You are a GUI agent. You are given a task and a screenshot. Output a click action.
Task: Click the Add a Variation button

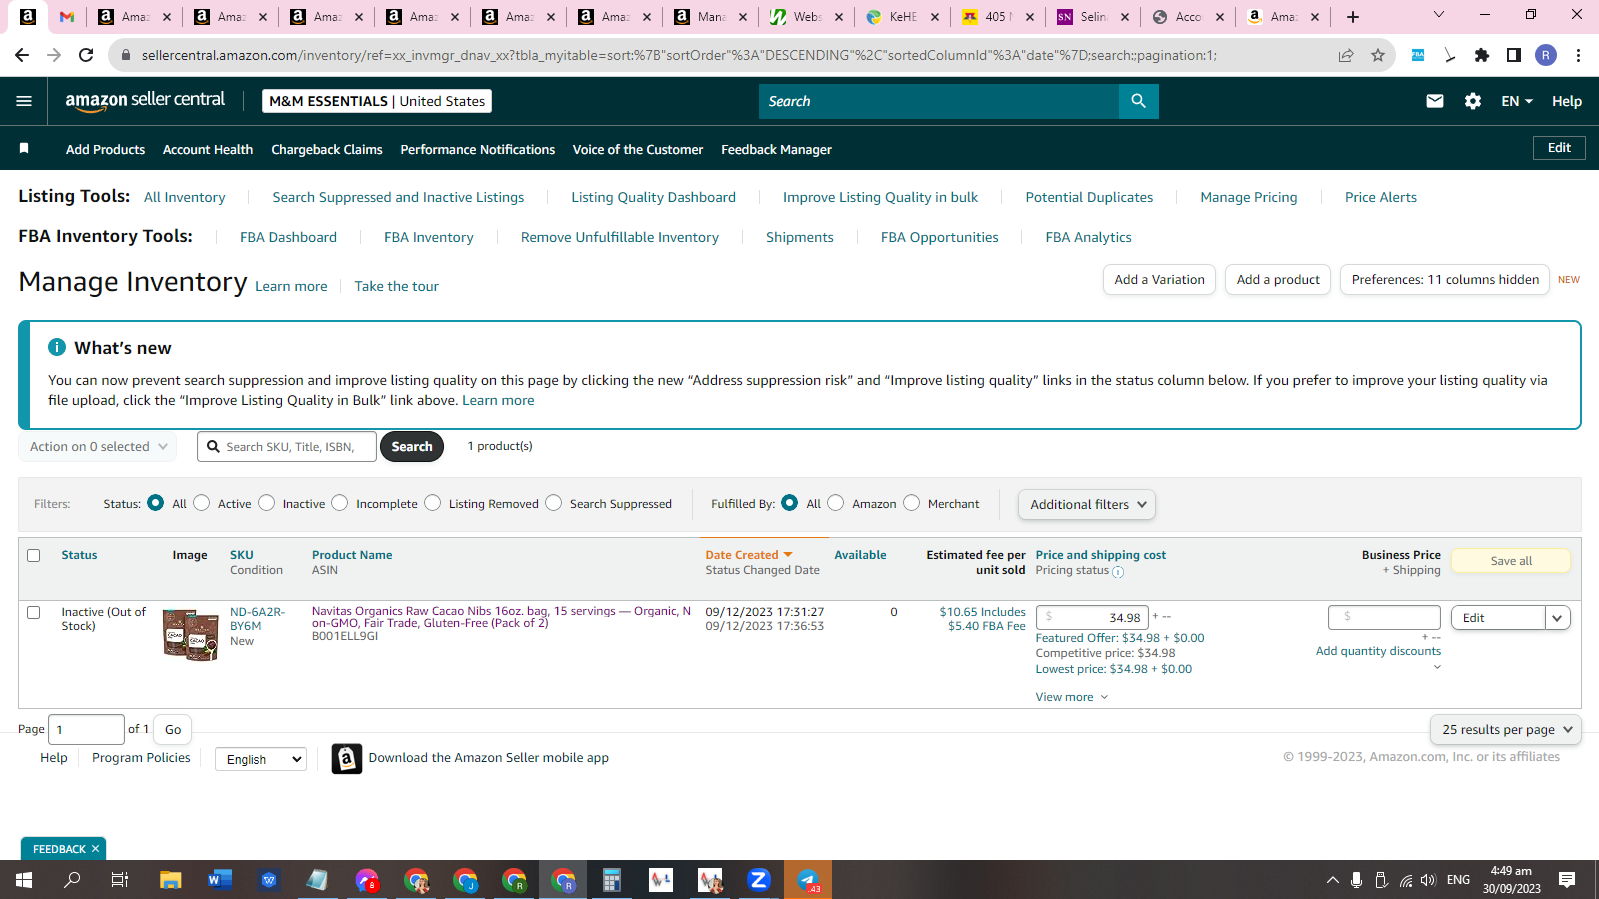click(1159, 280)
